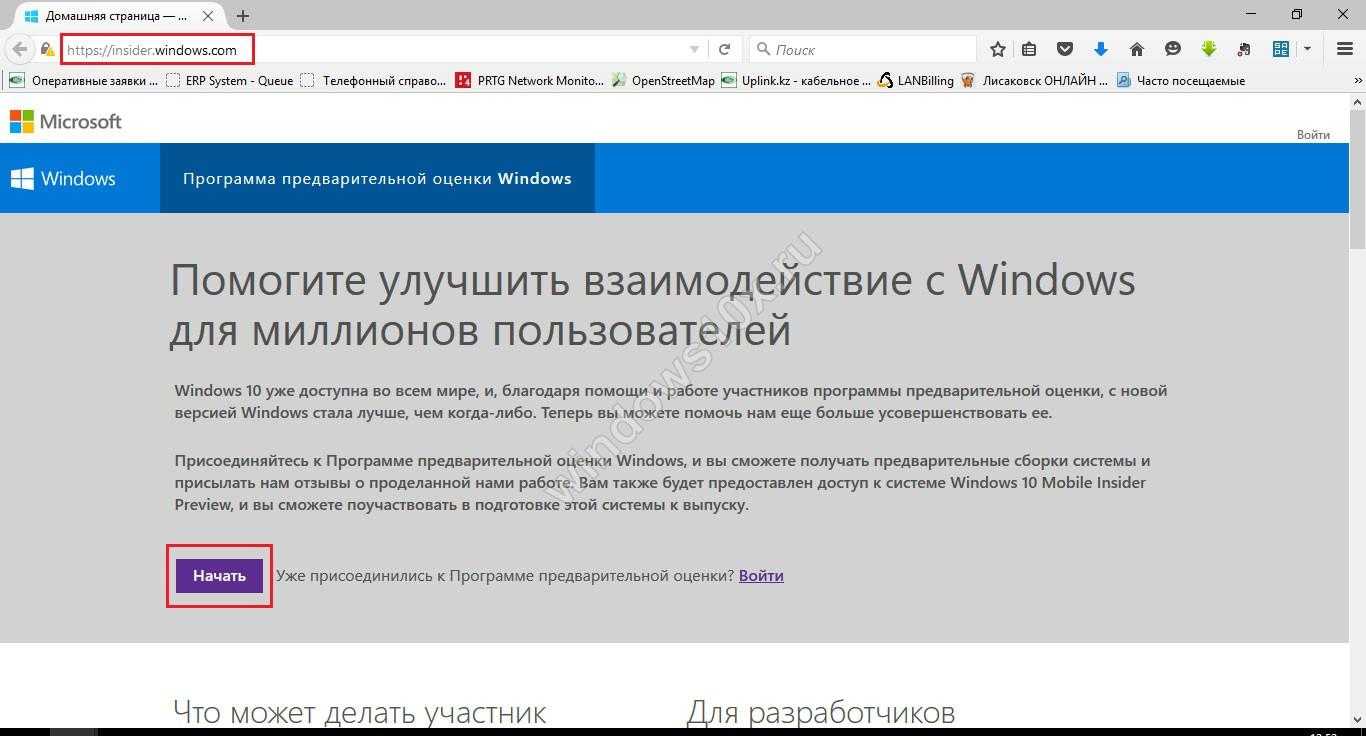1366x736 pixels.
Task: Expand the dropdown arrow beside the teal grid icon
Action: [x=1306, y=49]
